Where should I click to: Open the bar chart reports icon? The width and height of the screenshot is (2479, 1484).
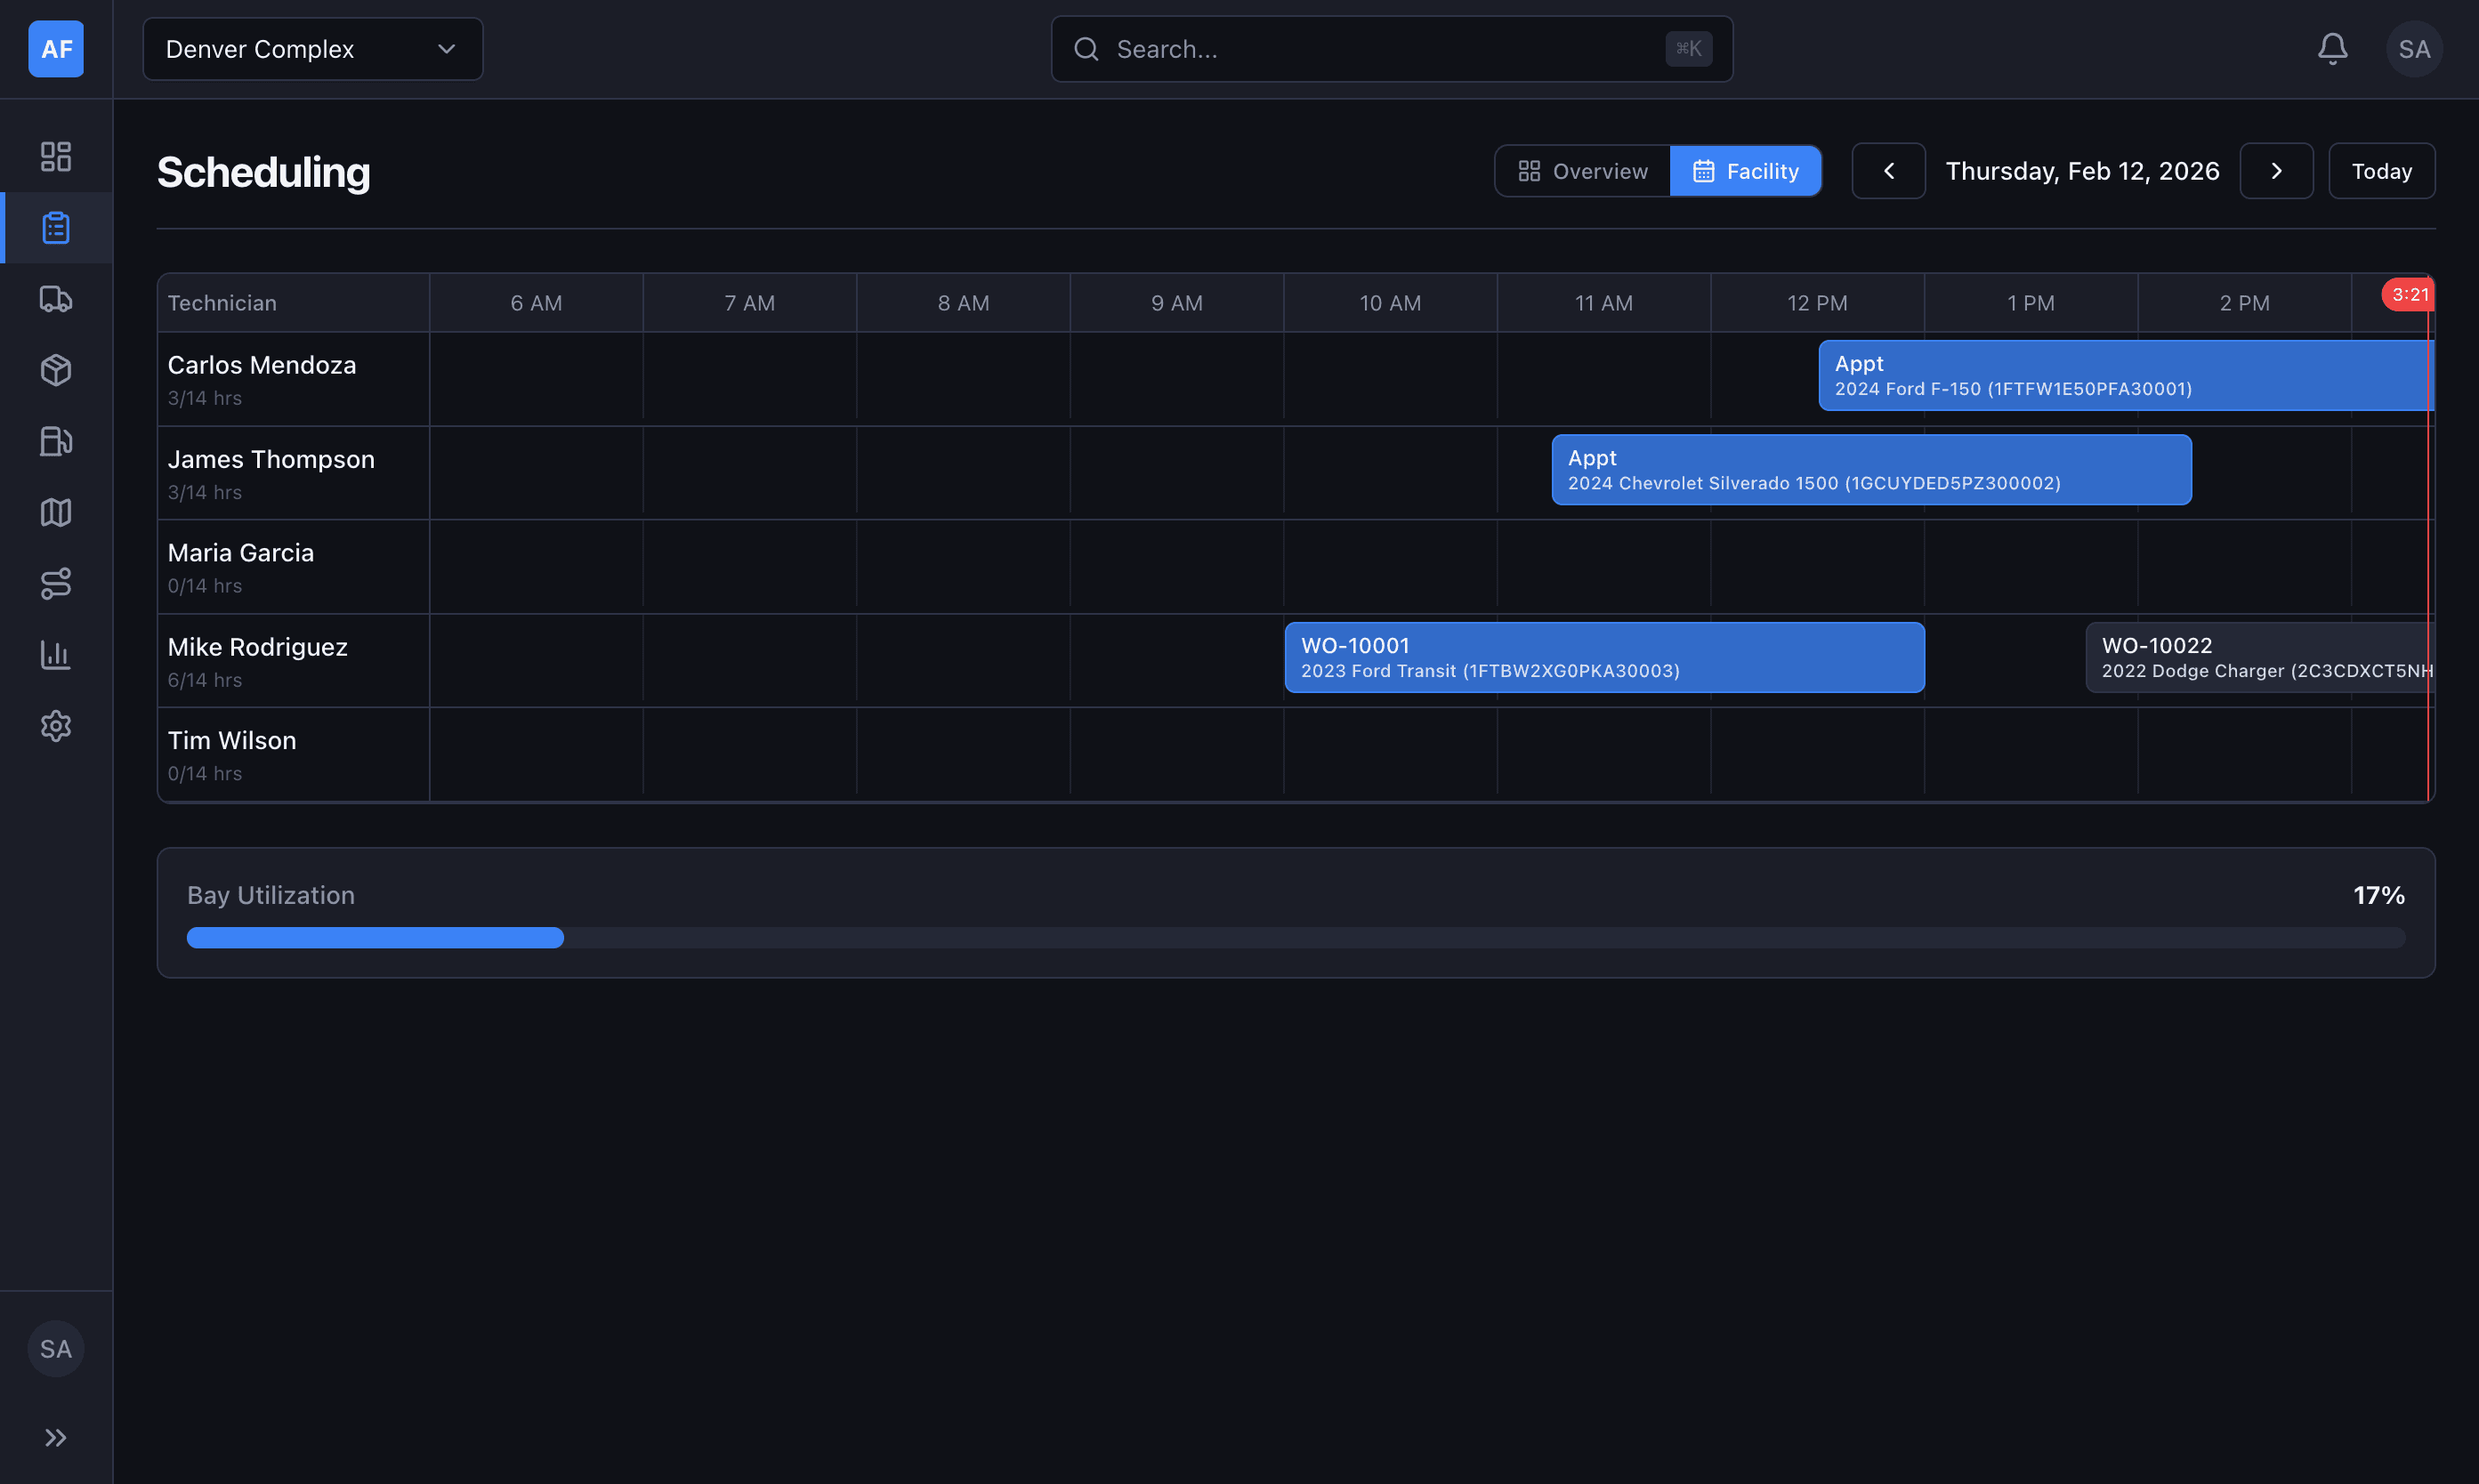pos(56,655)
